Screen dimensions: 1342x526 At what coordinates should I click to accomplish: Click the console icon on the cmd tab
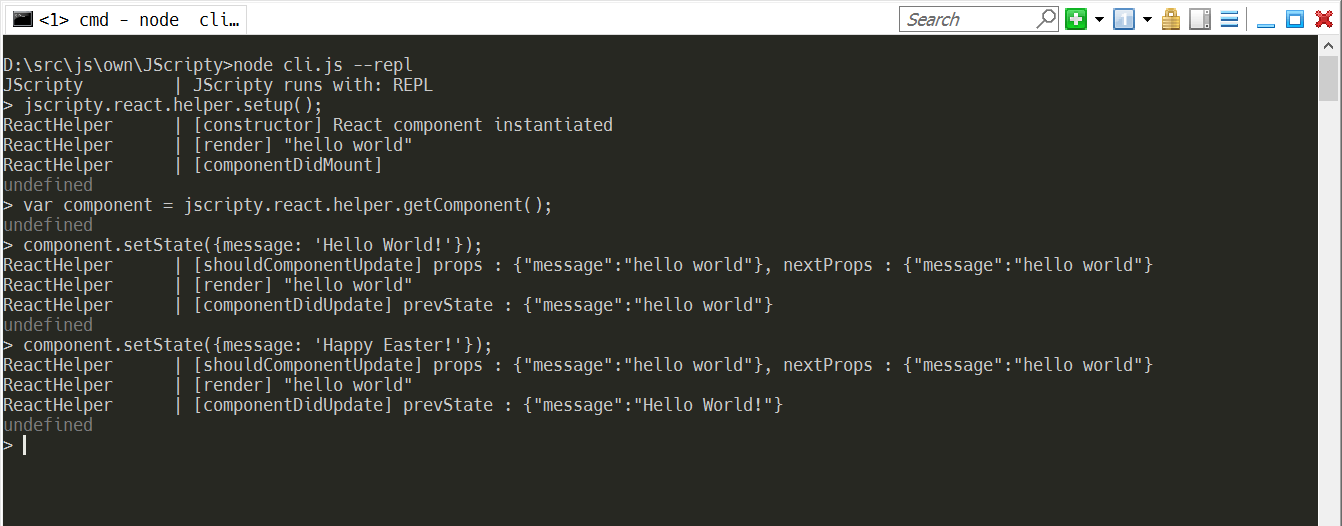[22, 20]
